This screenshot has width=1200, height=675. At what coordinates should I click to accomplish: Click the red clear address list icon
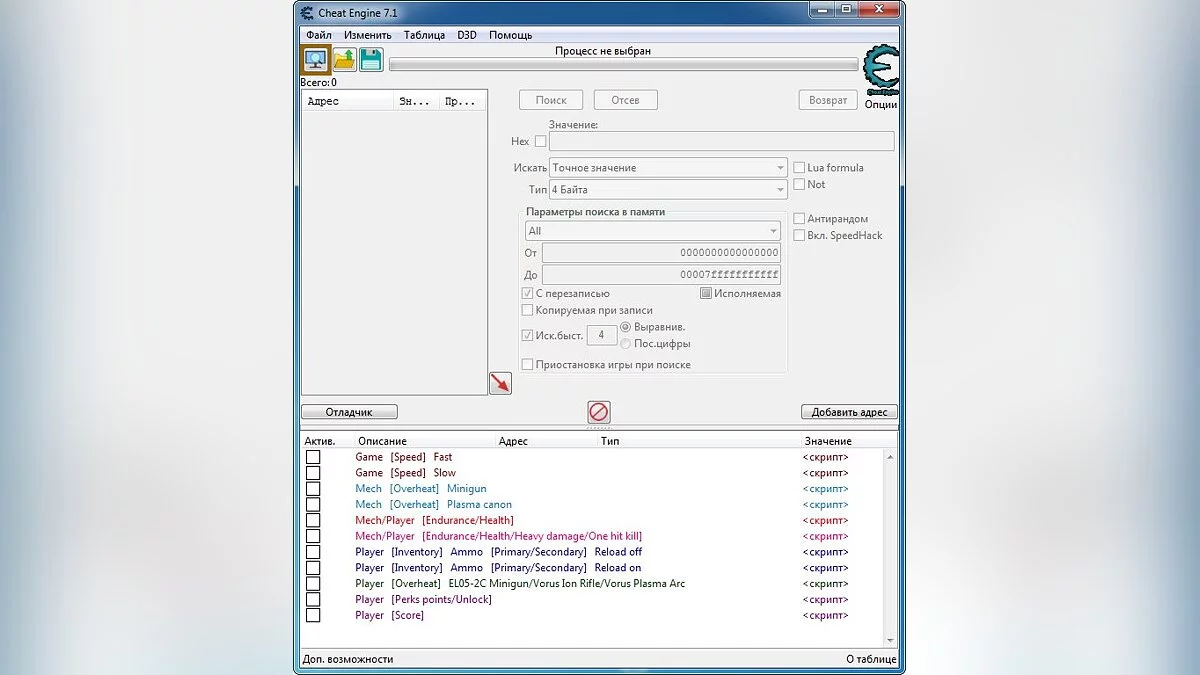coord(599,411)
